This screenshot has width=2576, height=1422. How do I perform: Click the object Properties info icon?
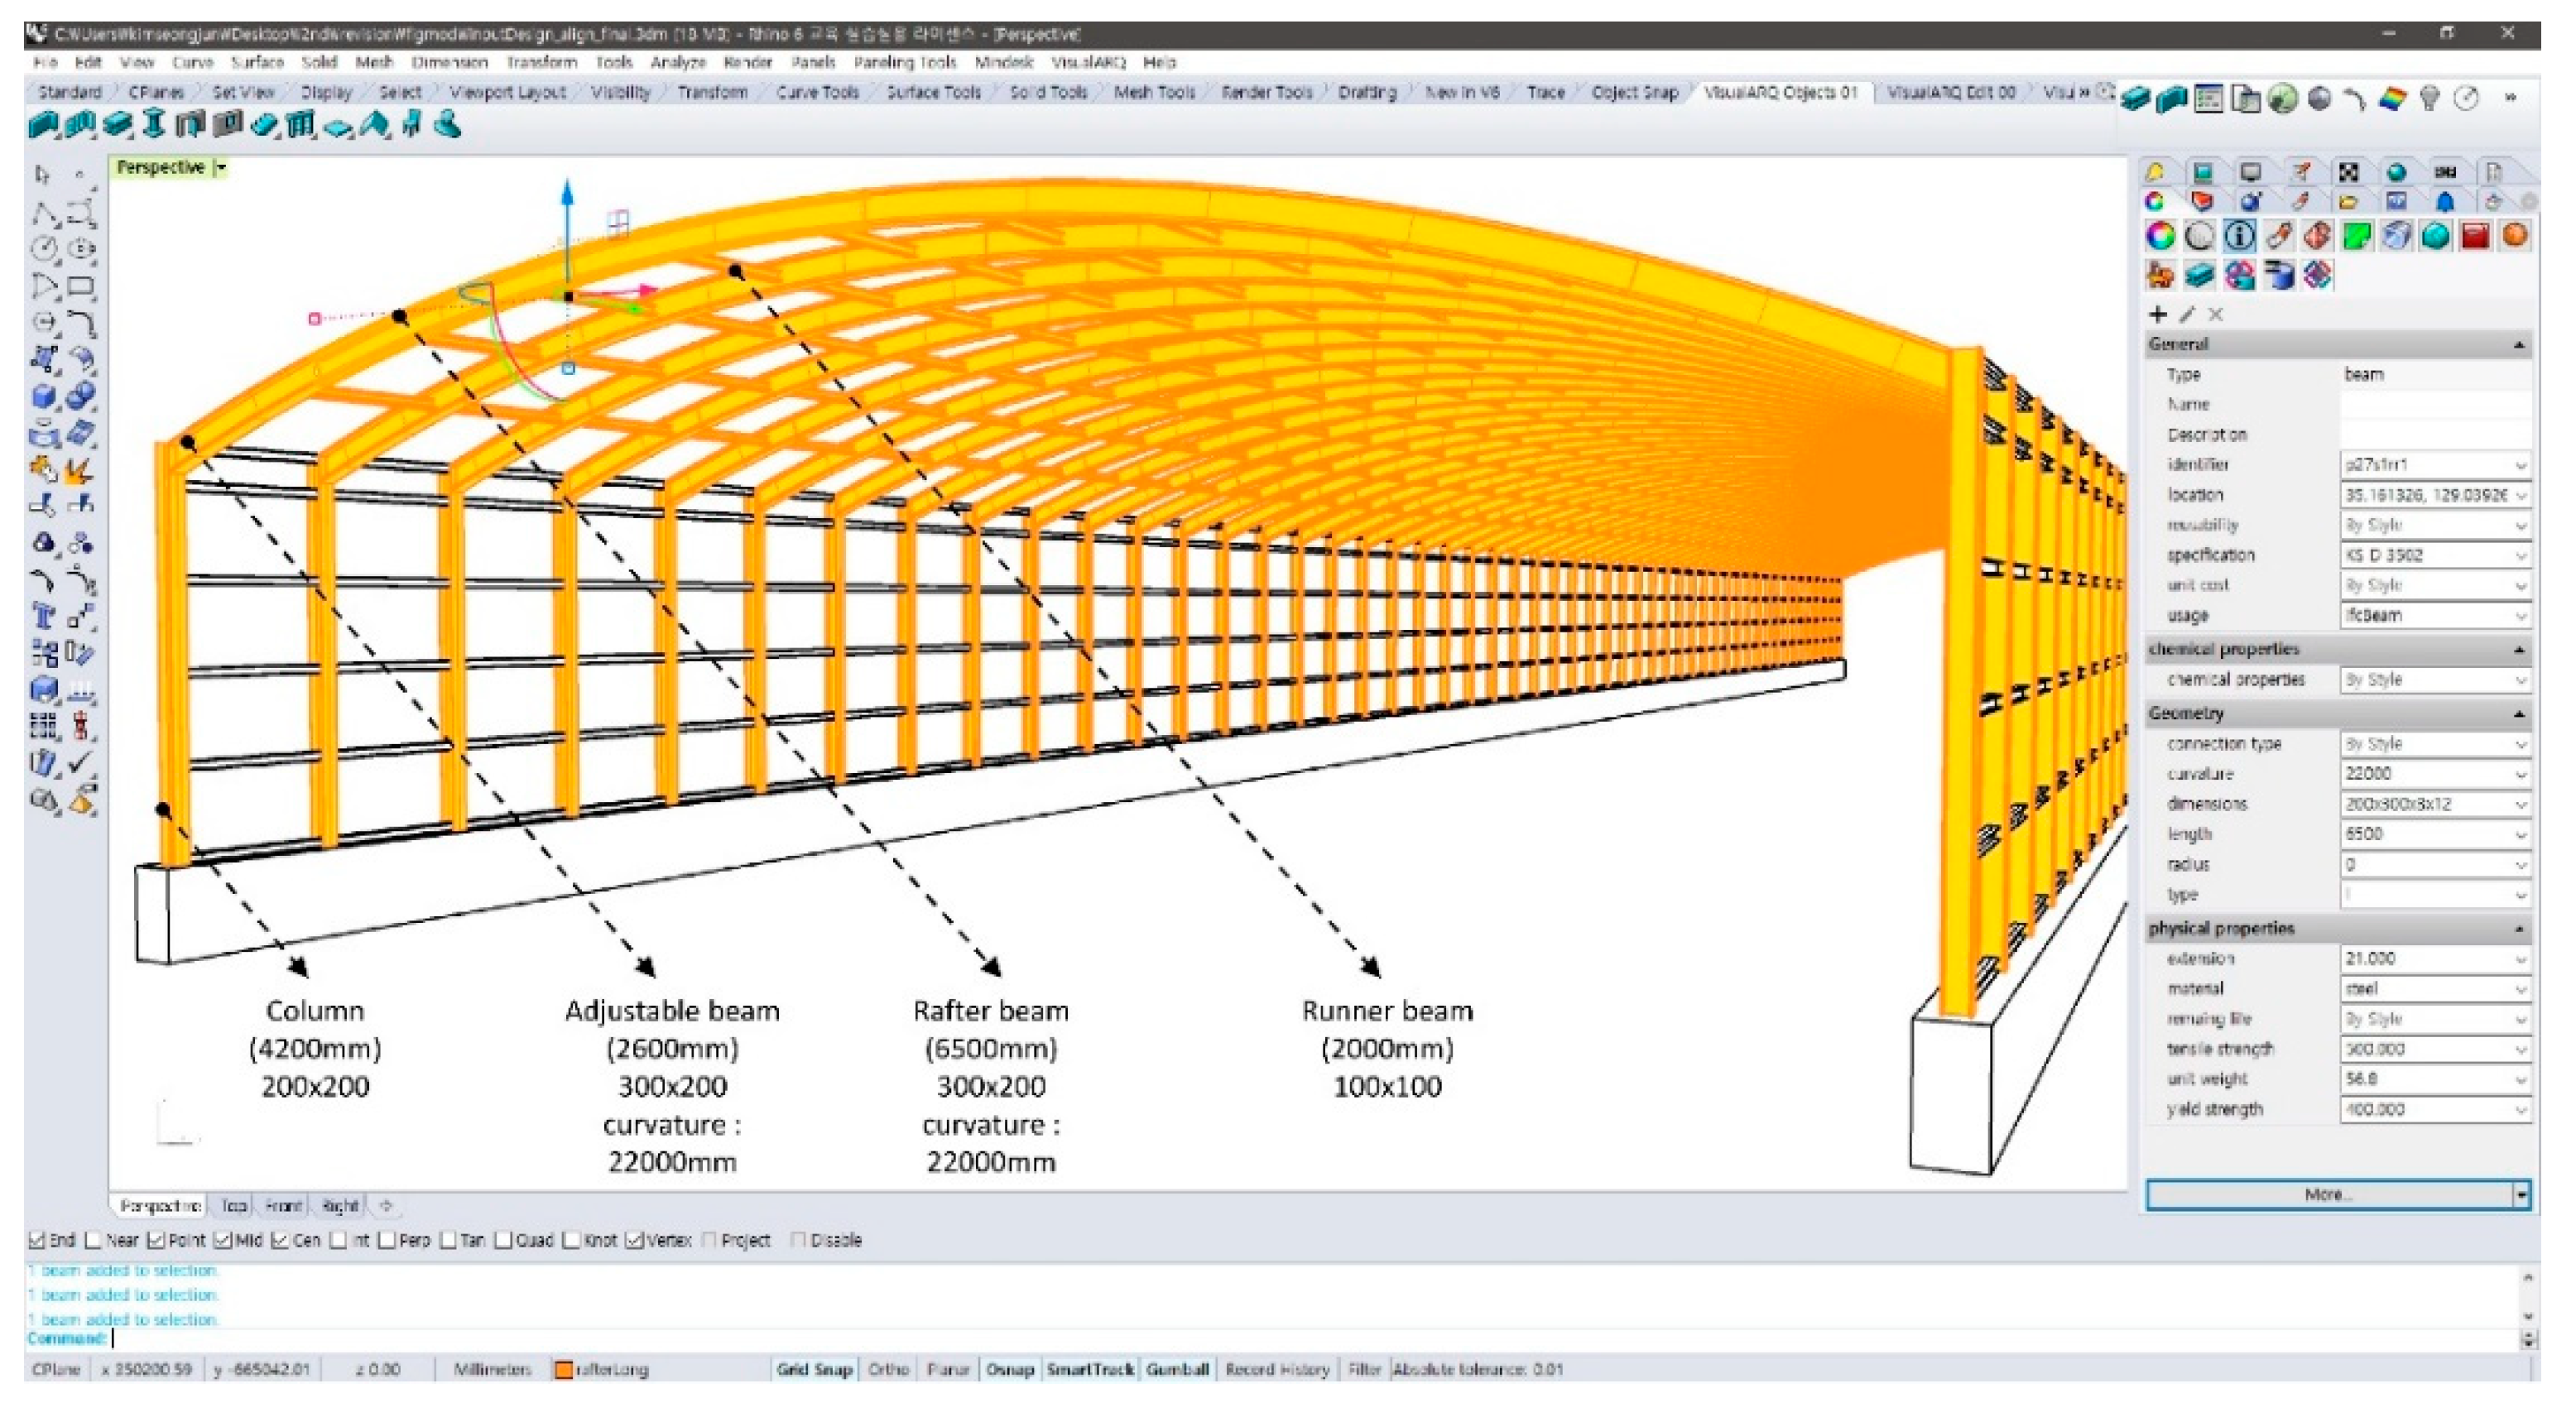pos(2239,236)
